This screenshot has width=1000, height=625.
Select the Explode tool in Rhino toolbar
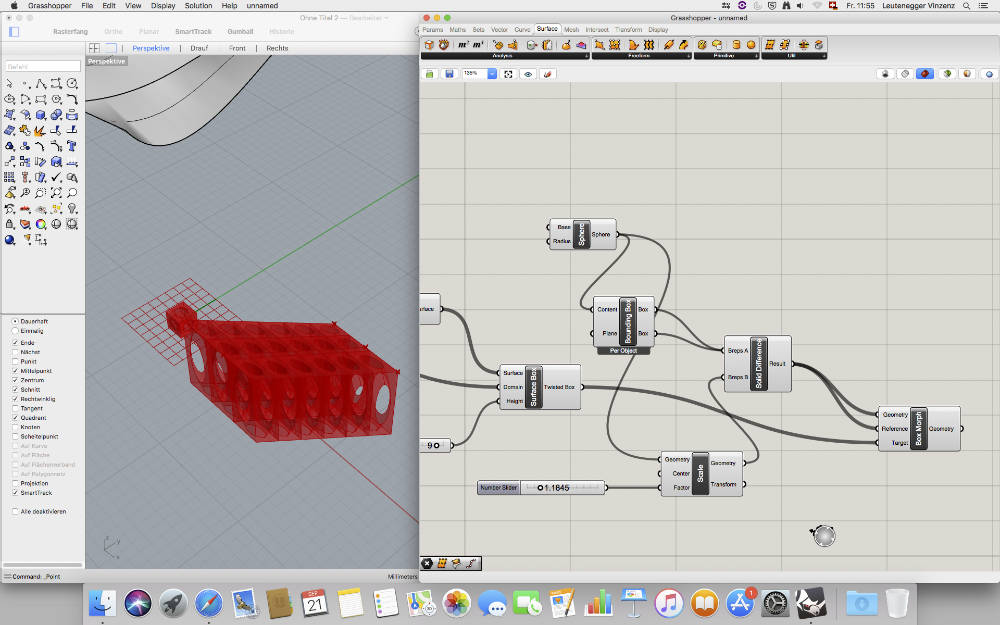click(x=40, y=130)
